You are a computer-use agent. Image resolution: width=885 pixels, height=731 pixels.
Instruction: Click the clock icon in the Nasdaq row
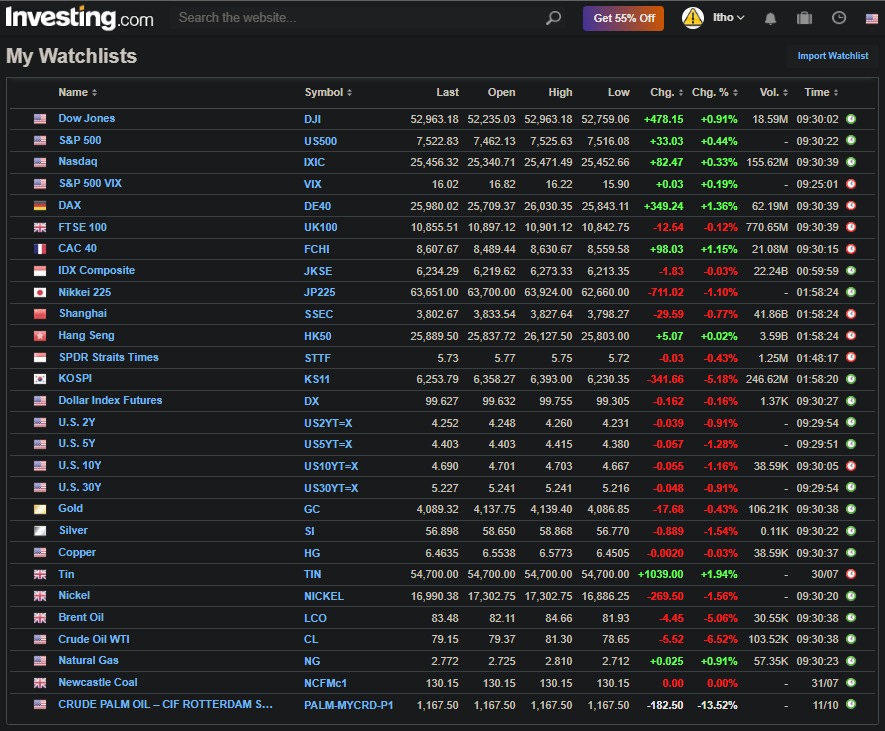point(851,162)
